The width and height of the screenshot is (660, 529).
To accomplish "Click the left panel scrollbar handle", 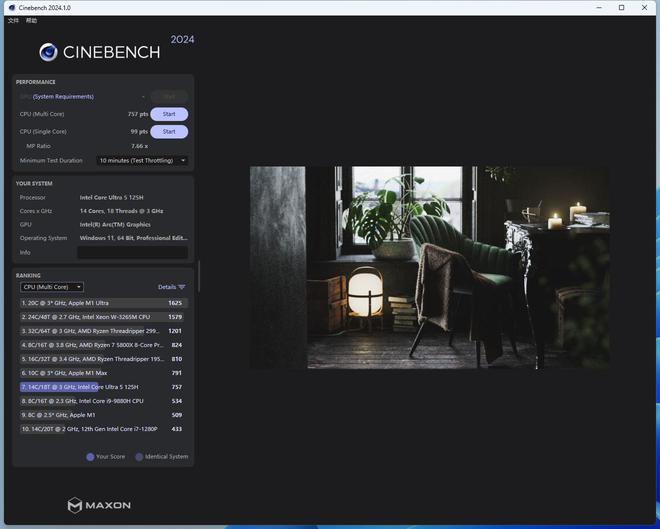I will point(199,276).
